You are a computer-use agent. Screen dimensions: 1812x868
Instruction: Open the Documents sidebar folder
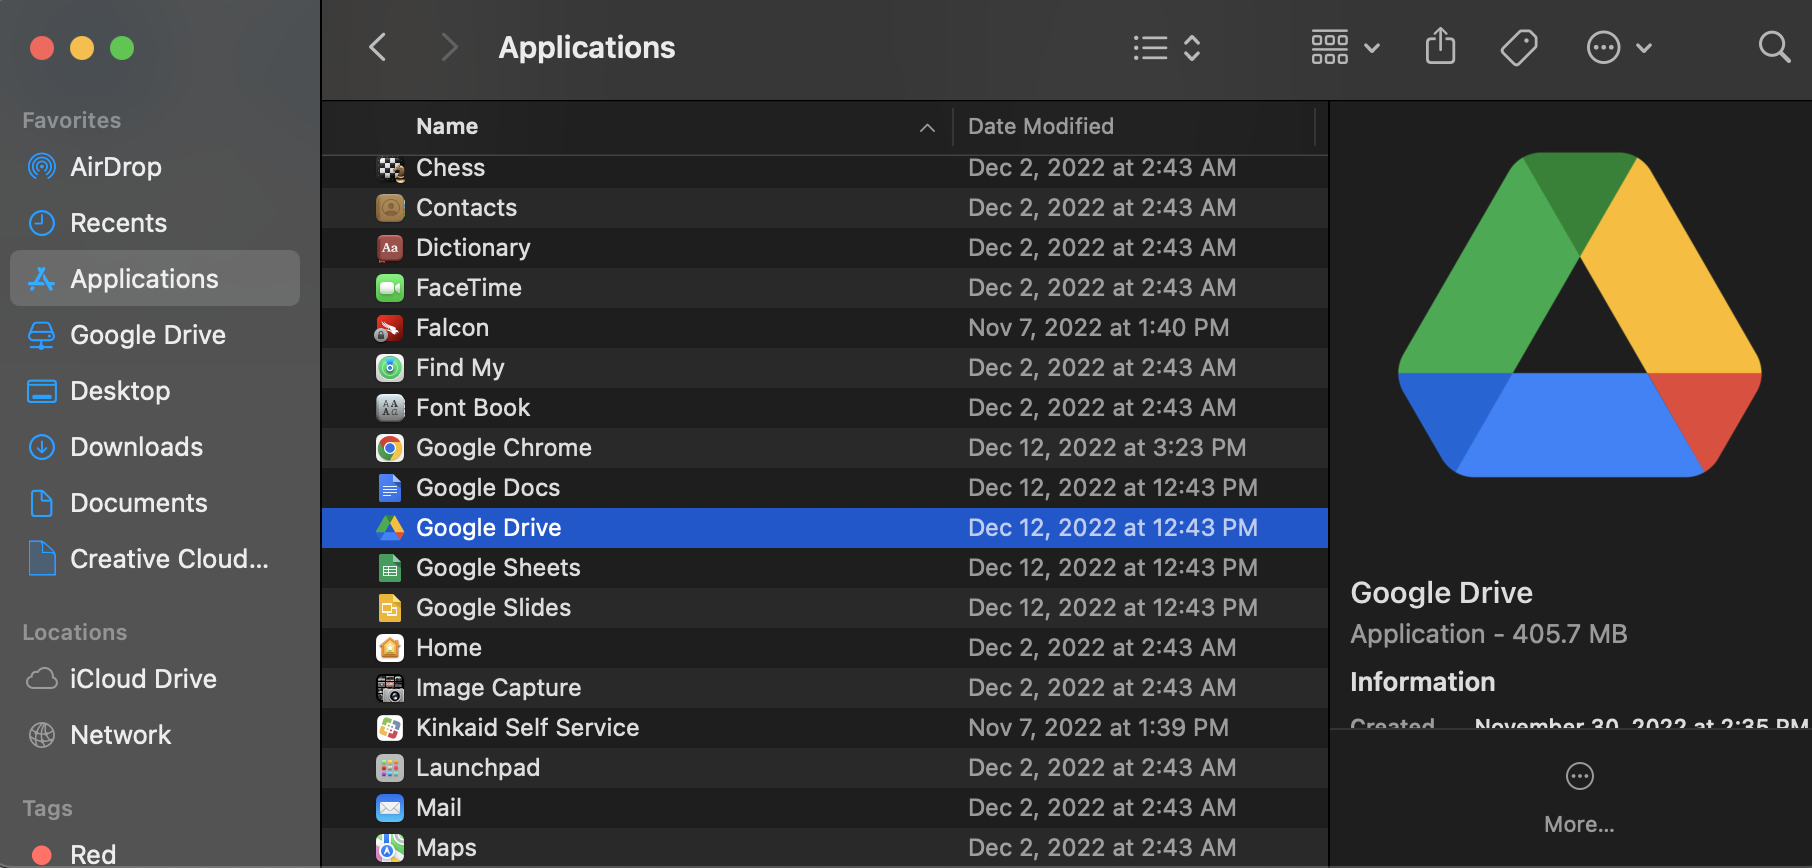tap(155, 503)
